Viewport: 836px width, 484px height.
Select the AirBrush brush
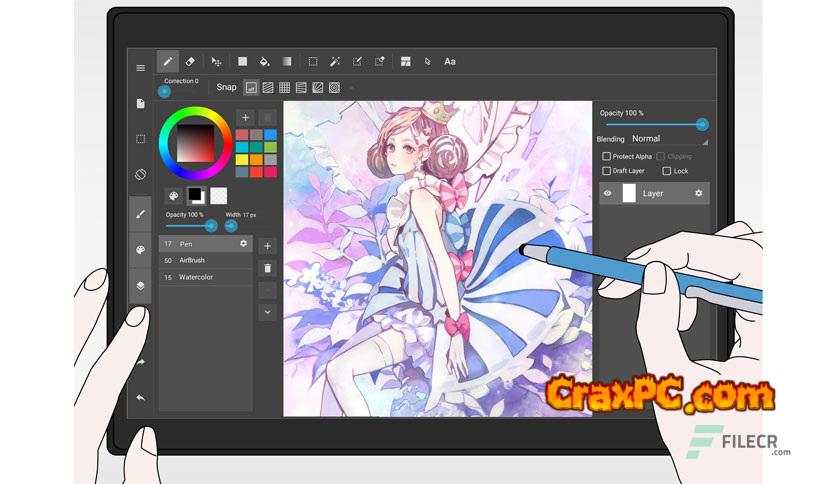[205, 260]
